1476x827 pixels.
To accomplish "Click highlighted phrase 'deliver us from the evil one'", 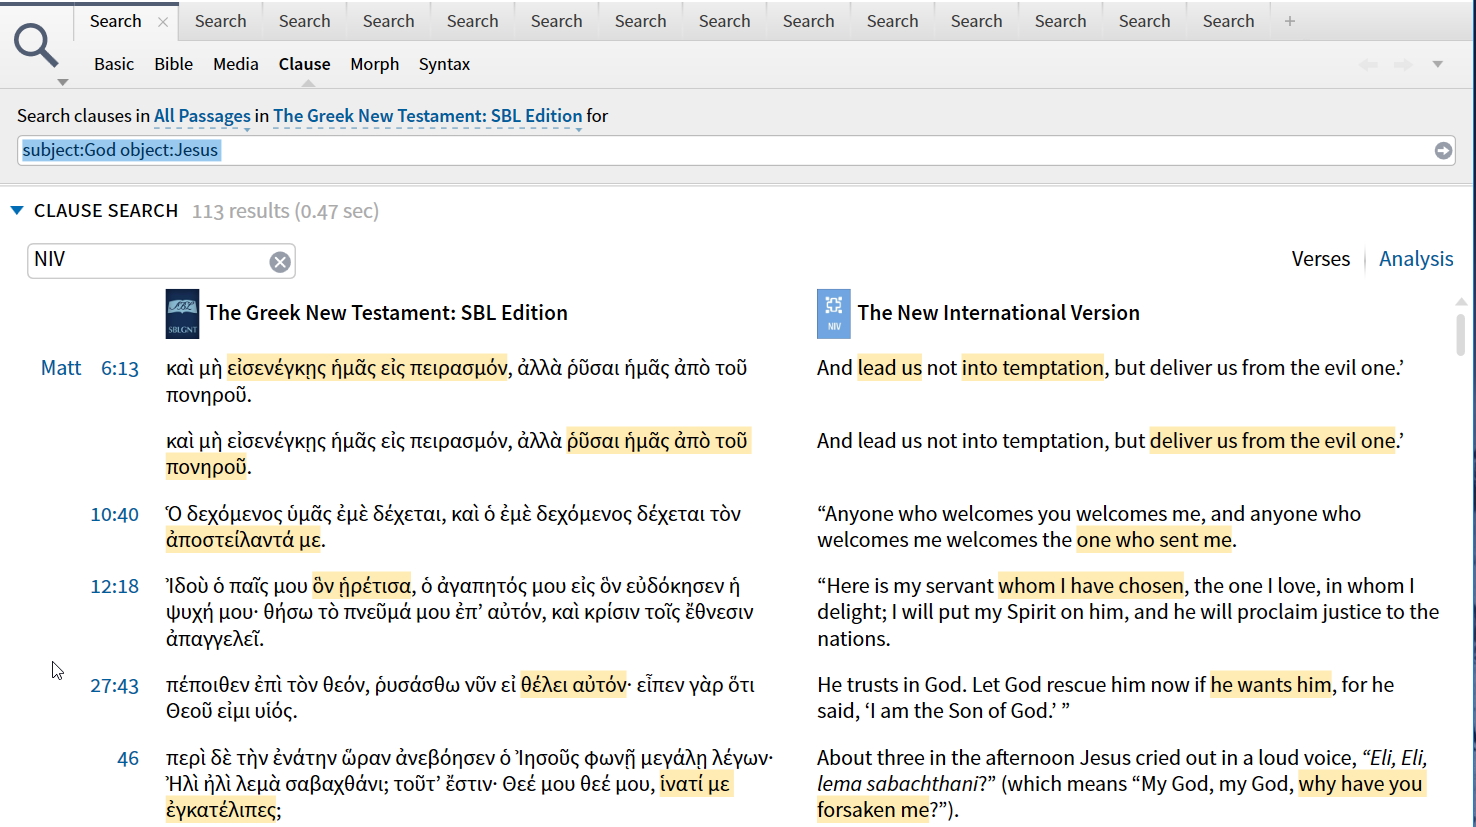I will point(1273,441).
